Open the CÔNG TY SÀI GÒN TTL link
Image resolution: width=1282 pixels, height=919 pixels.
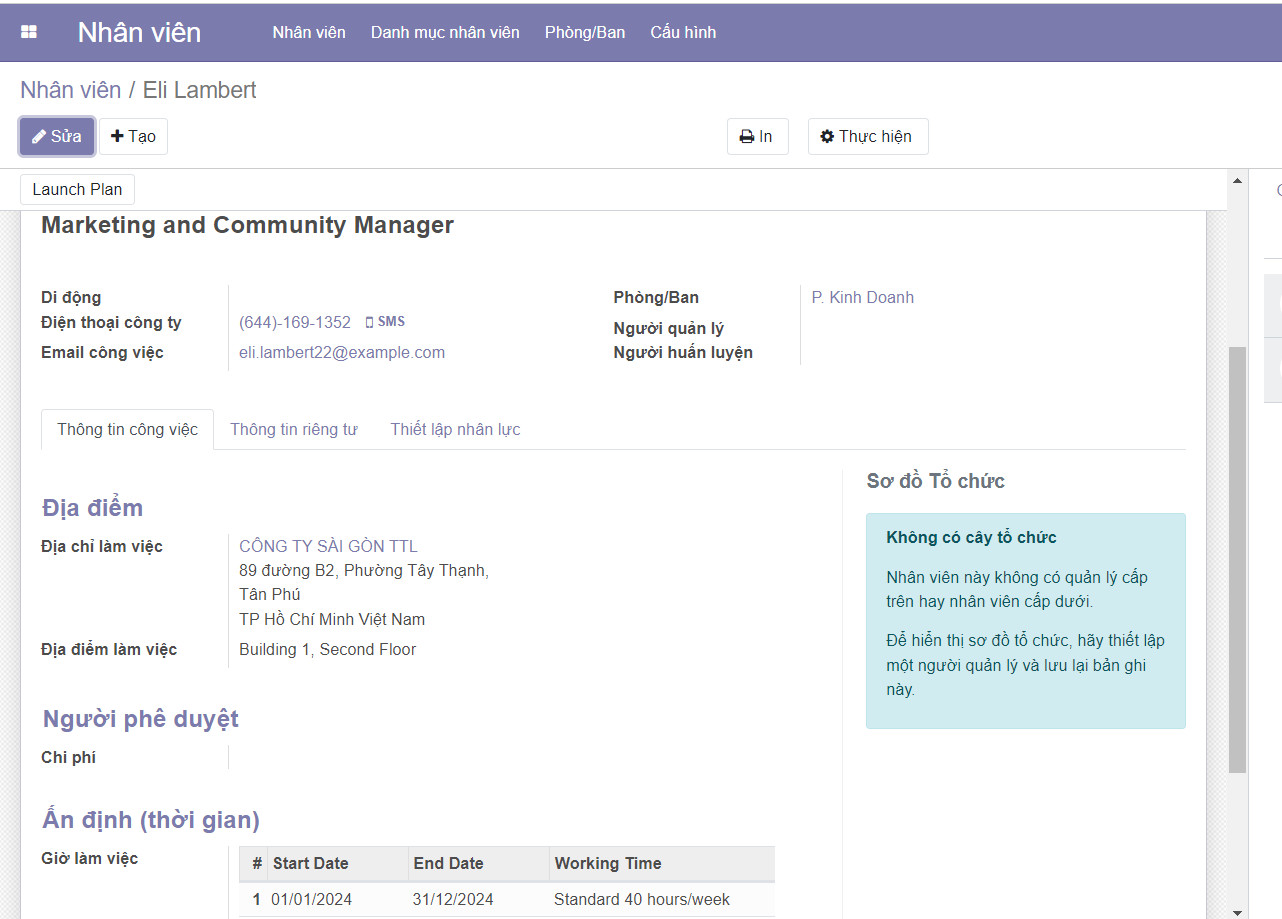point(328,546)
